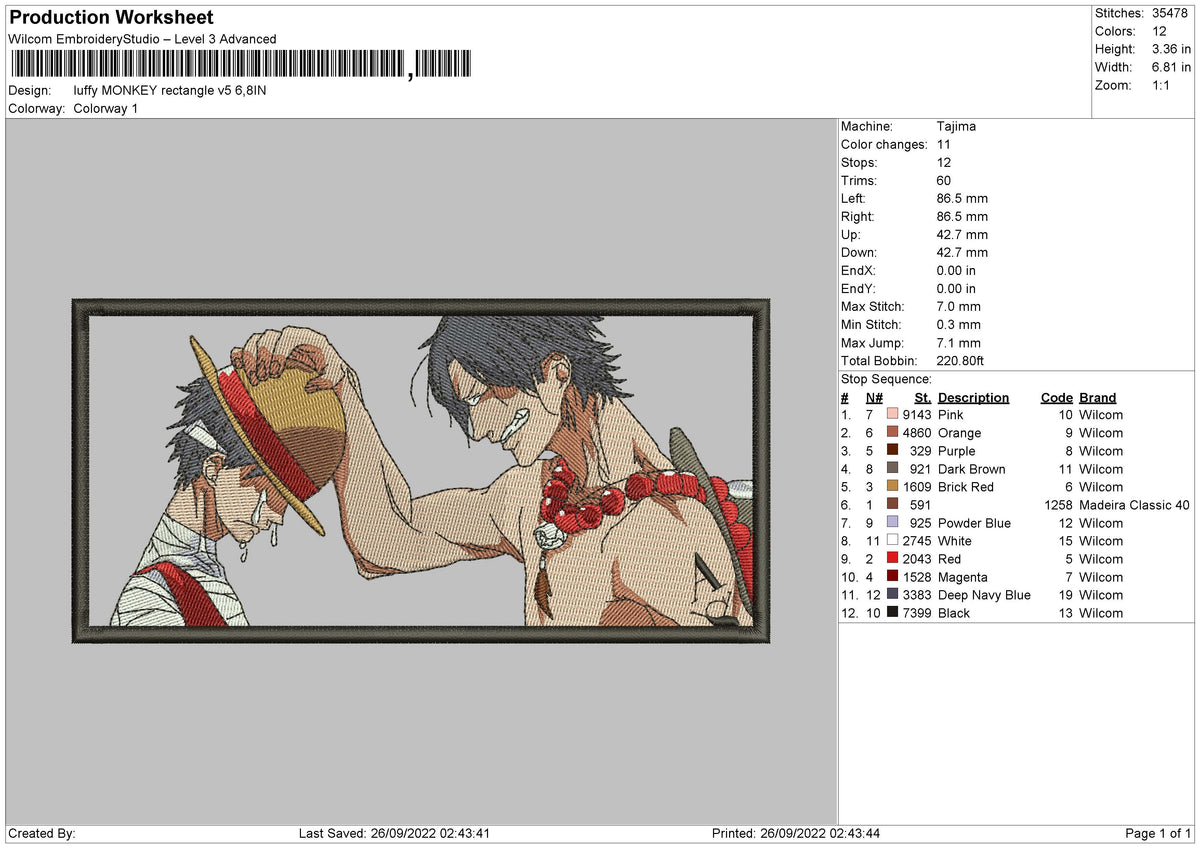Click the Dark Brown thread swatch
Image resolution: width=1200 pixels, height=848 pixels.
click(892, 469)
